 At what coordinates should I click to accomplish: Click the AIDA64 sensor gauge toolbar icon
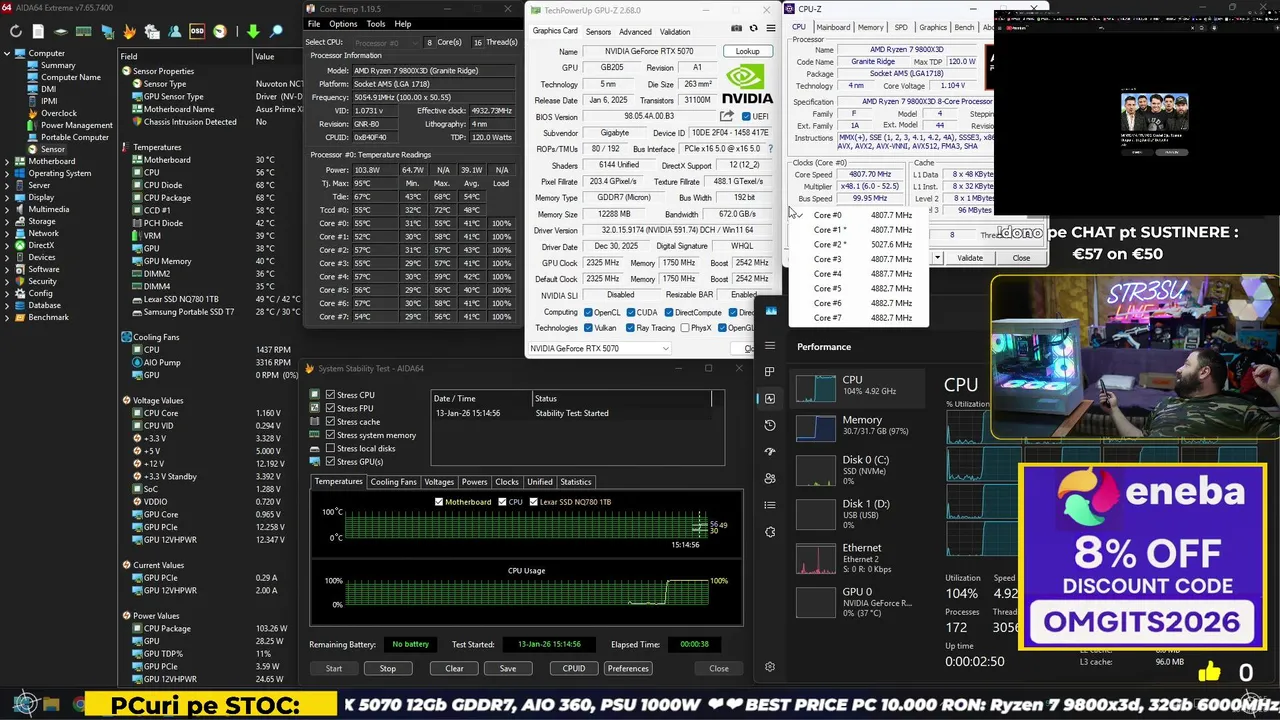click(x=220, y=31)
